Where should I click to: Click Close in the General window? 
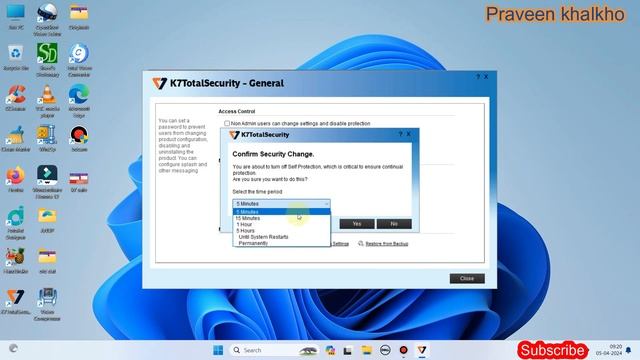pyautogui.click(x=467, y=278)
